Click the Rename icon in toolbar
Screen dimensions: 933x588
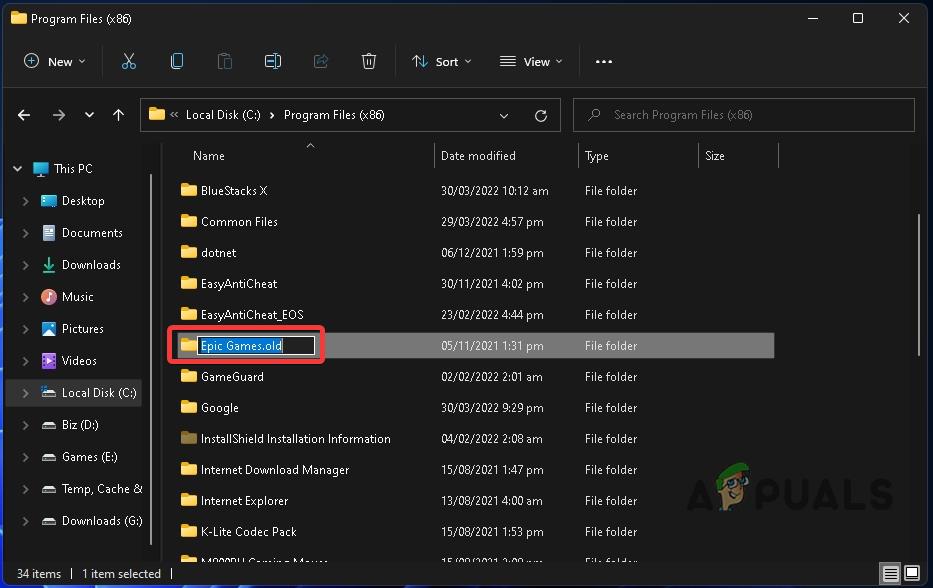[x=273, y=61]
